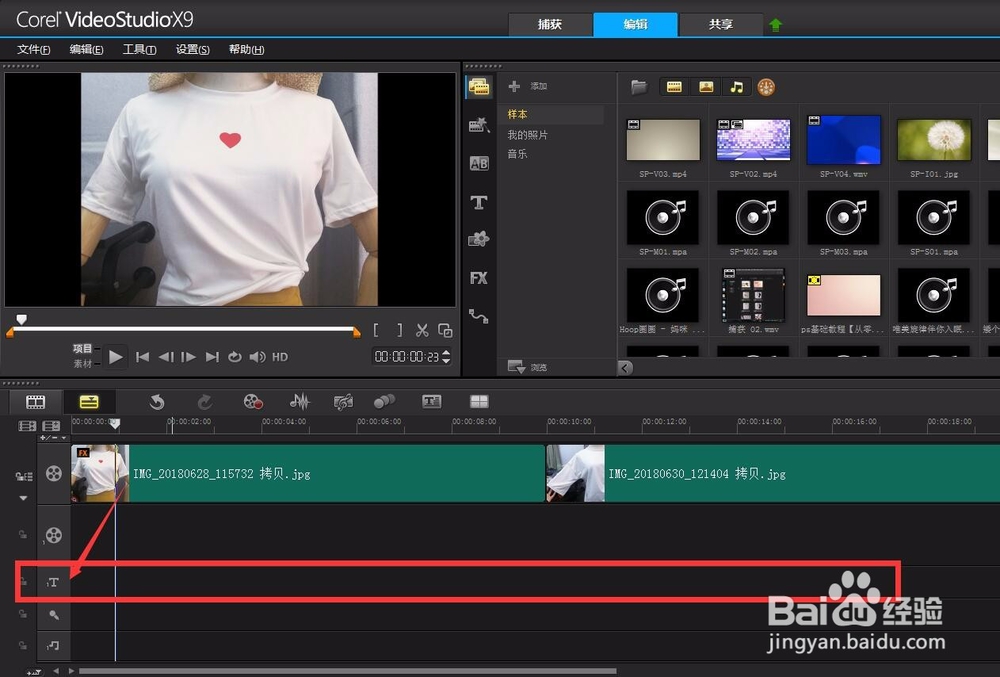Open the 编辑 (Edit) menu
The height and width of the screenshot is (677, 1000).
[86, 49]
